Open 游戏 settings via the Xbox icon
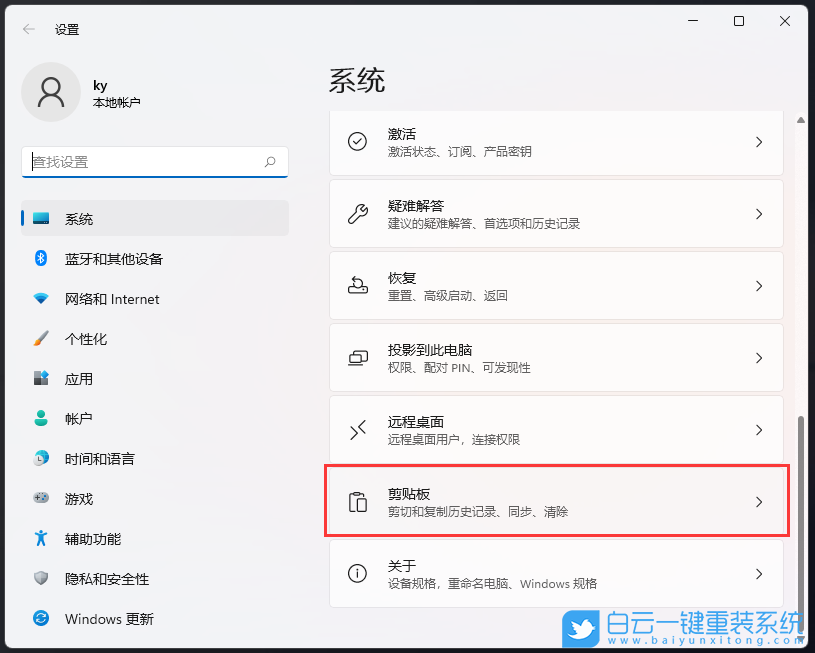This screenshot has width=815, height=653. point(40,498)
